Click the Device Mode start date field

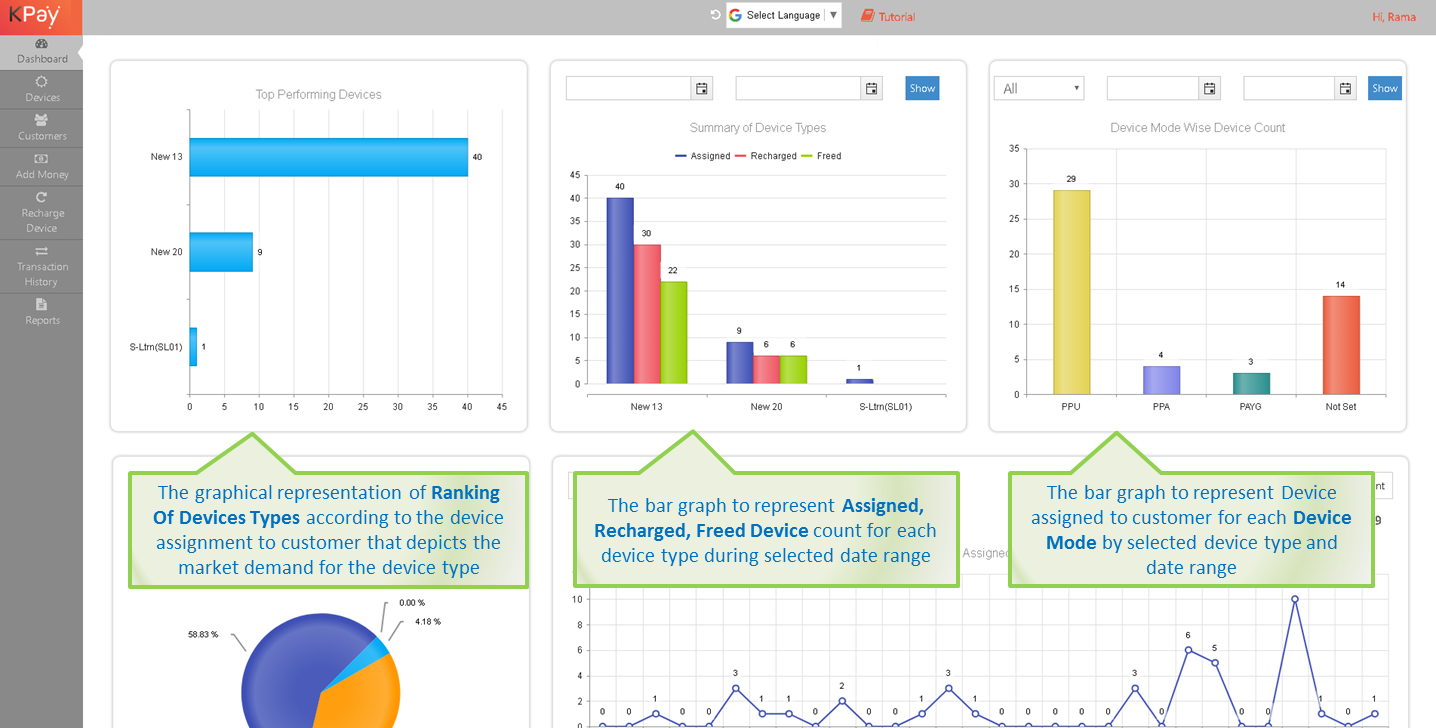pos(1153,88)
